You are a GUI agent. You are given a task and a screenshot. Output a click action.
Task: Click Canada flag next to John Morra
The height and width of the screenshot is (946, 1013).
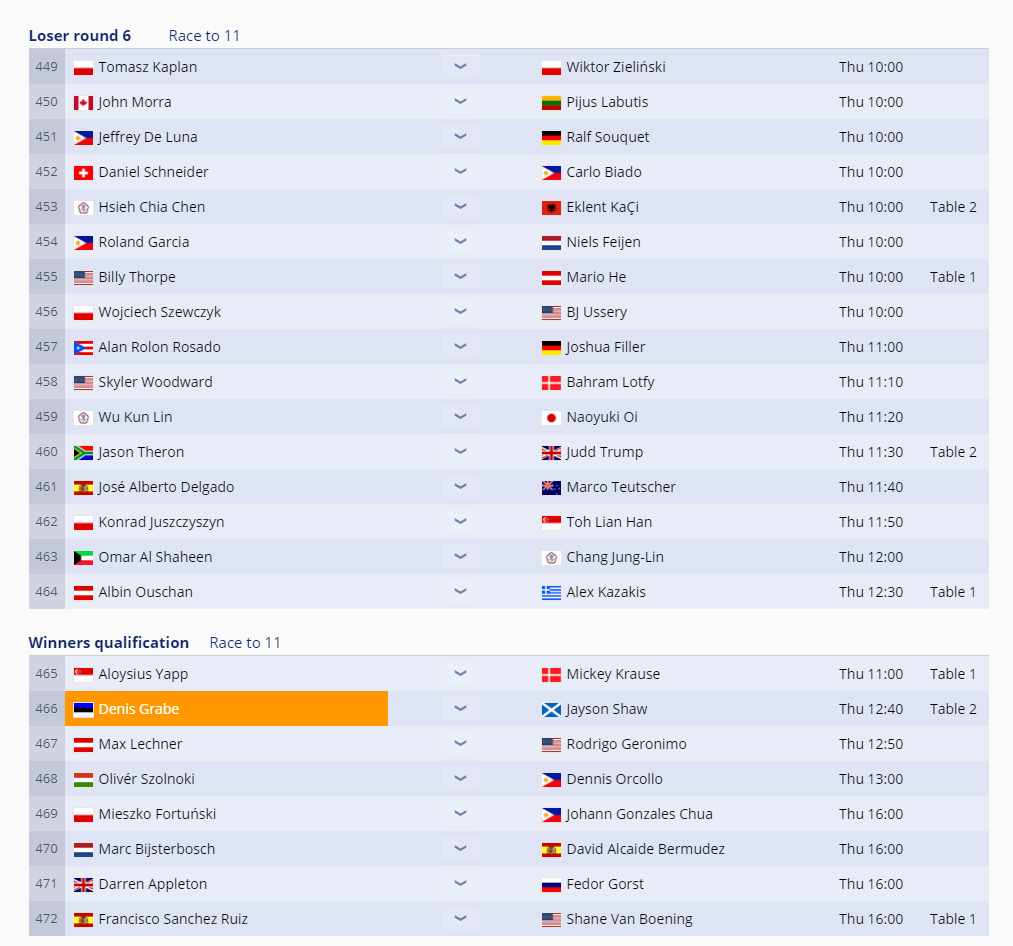click(83, 102)
